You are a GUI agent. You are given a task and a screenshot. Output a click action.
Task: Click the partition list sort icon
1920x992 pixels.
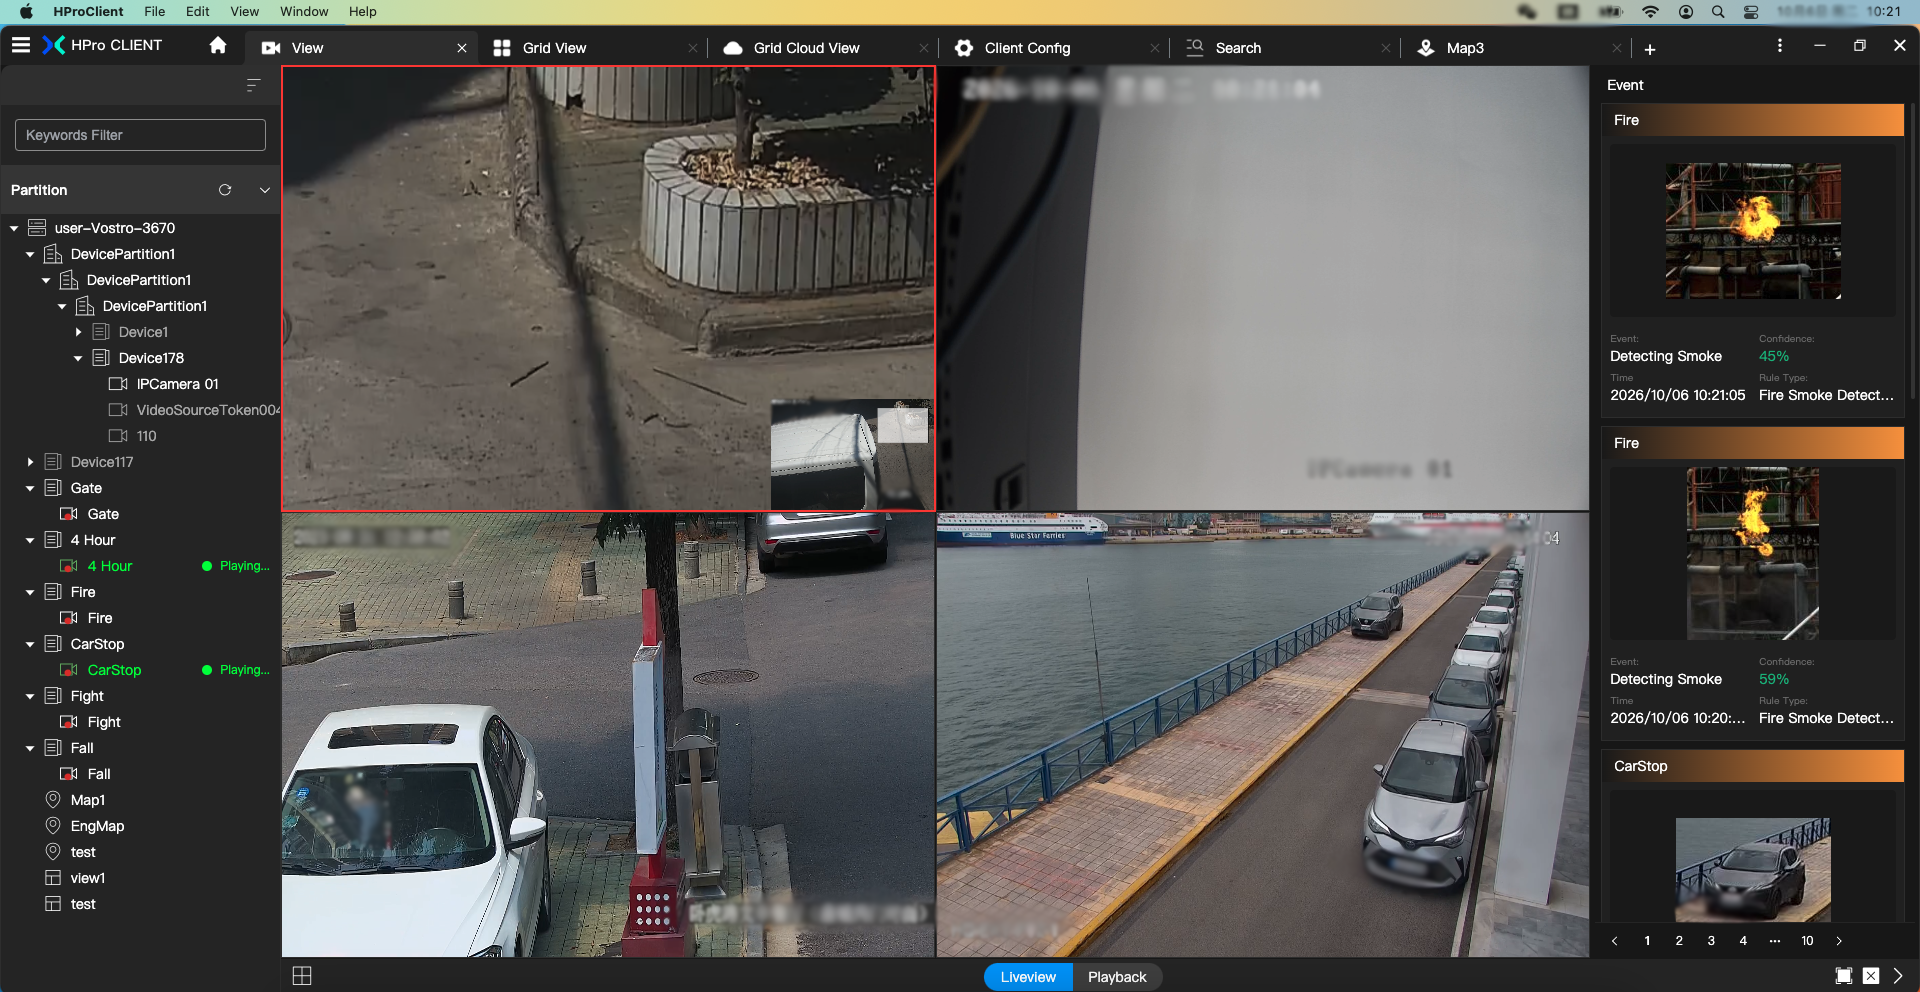(x=253, y=85)
